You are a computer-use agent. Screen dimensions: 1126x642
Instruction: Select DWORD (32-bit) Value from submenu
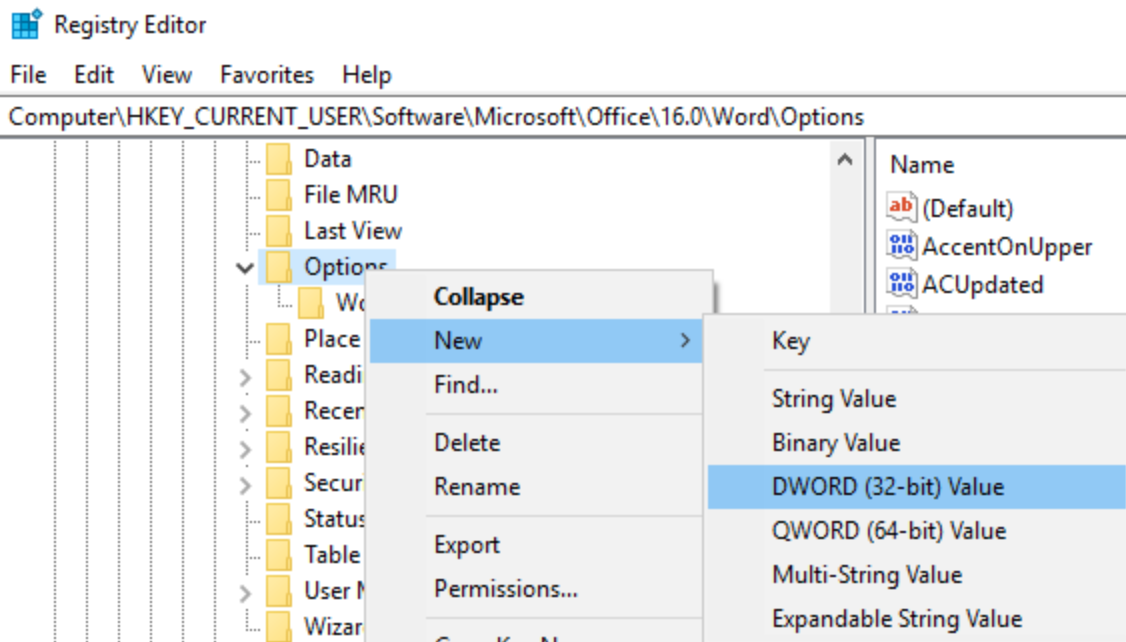pyautogui.click(x=891, y=486)
